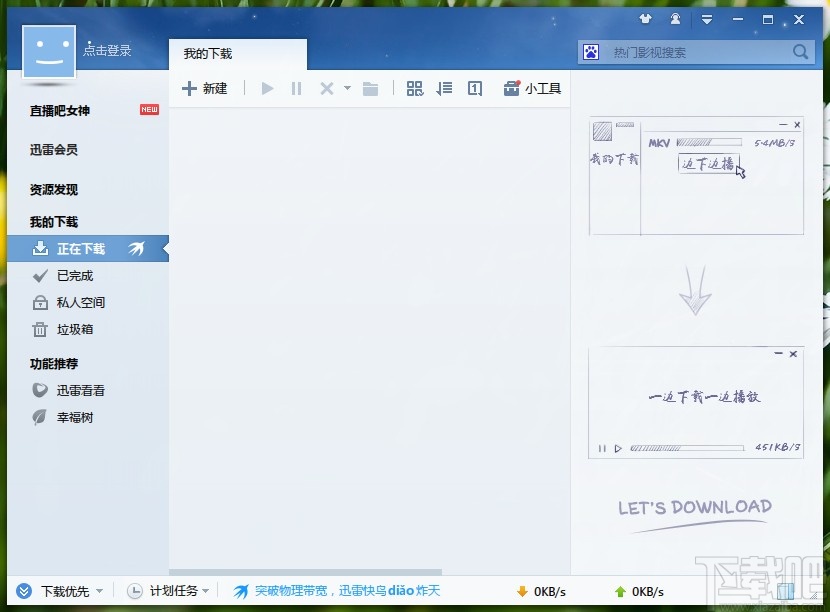Click the download speed 0KB/s indicator
Image resolution: width=830 pixels, height=612 pixels.
tap(541, 591)
